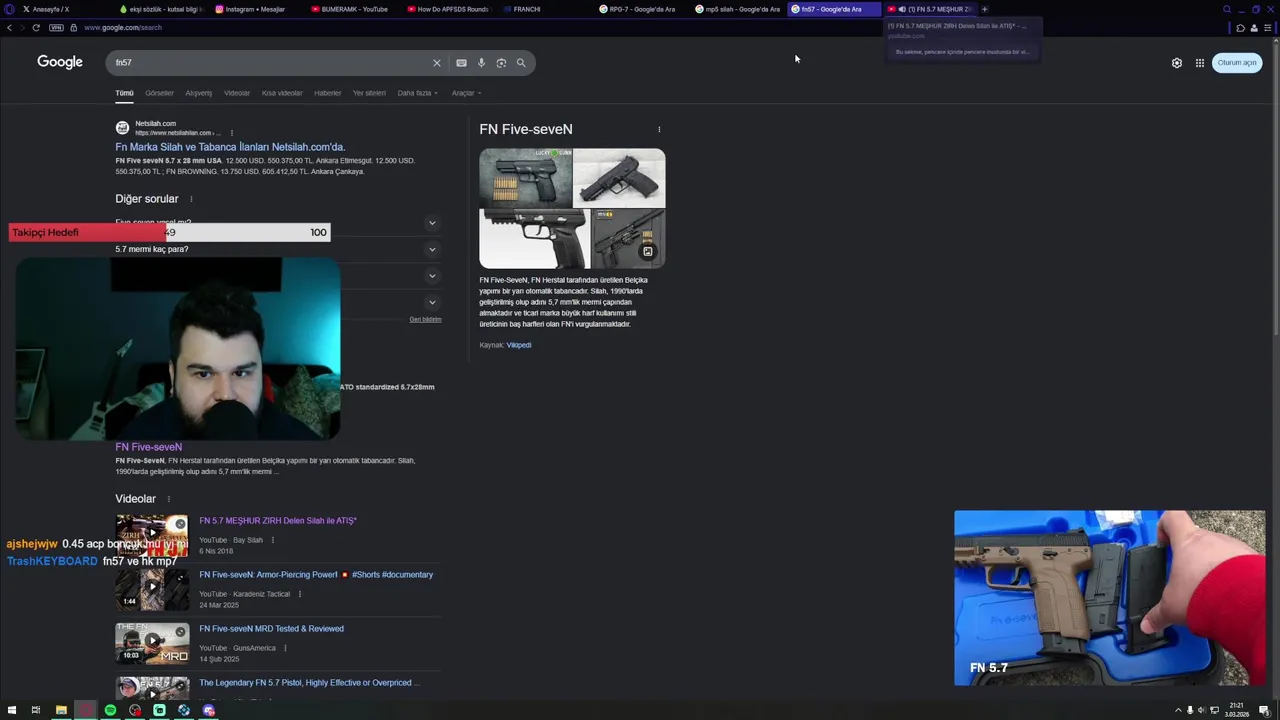Screen dimensions: 1280x720
Task: Open the Daha fazla dropdown
Action: click(417, 93)
